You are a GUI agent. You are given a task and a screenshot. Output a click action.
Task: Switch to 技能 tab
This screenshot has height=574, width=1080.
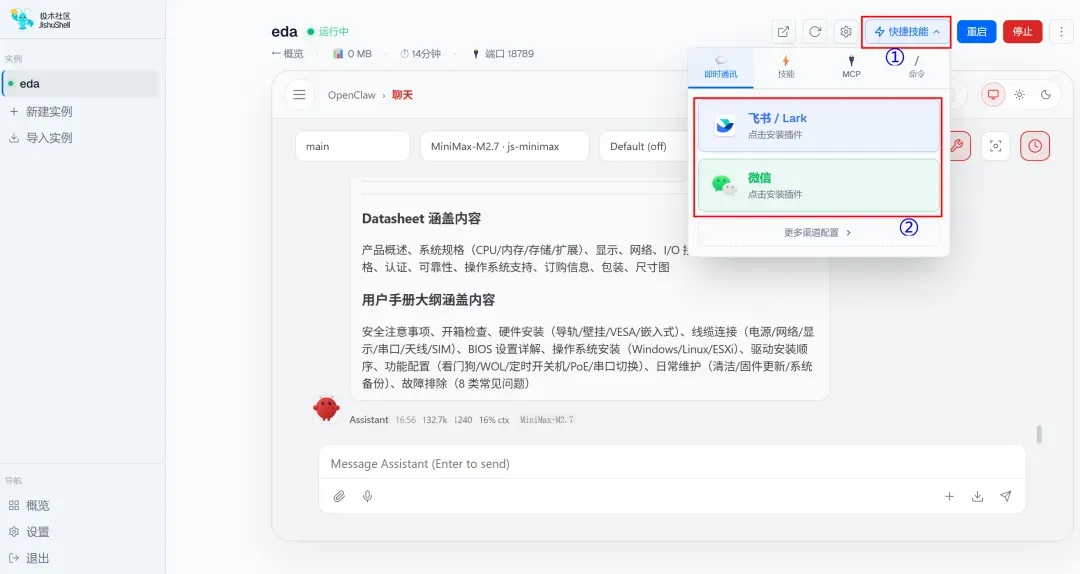coord(786,67)
